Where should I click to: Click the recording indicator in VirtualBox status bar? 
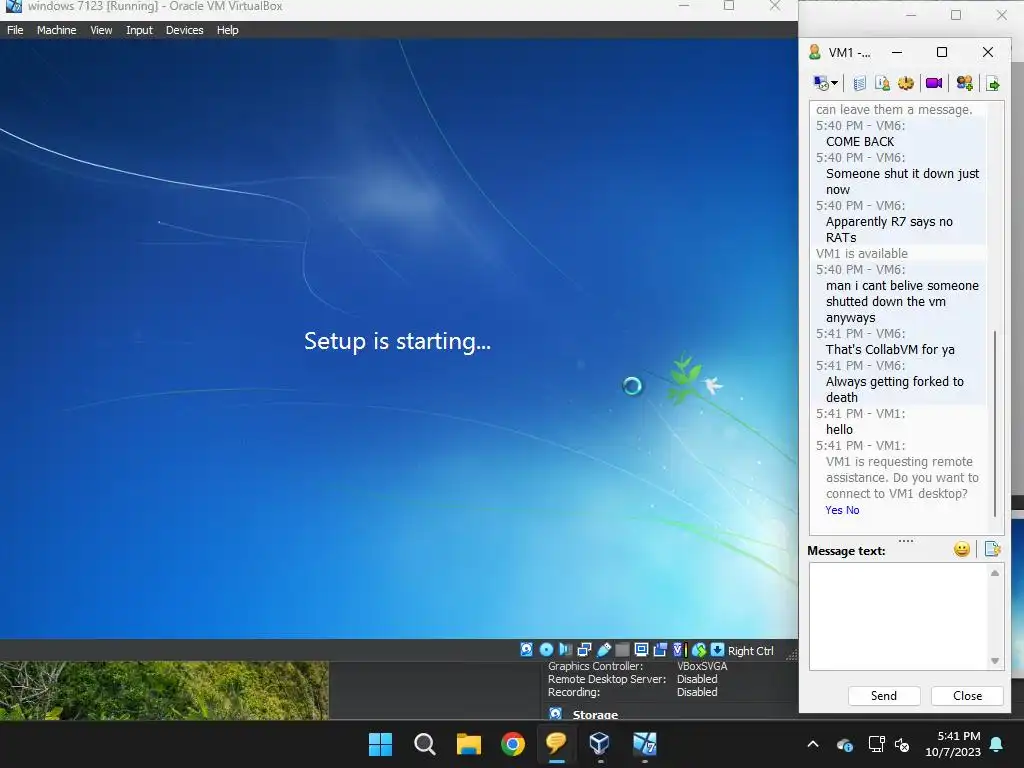pyautogui.click(x=660, y=649)
